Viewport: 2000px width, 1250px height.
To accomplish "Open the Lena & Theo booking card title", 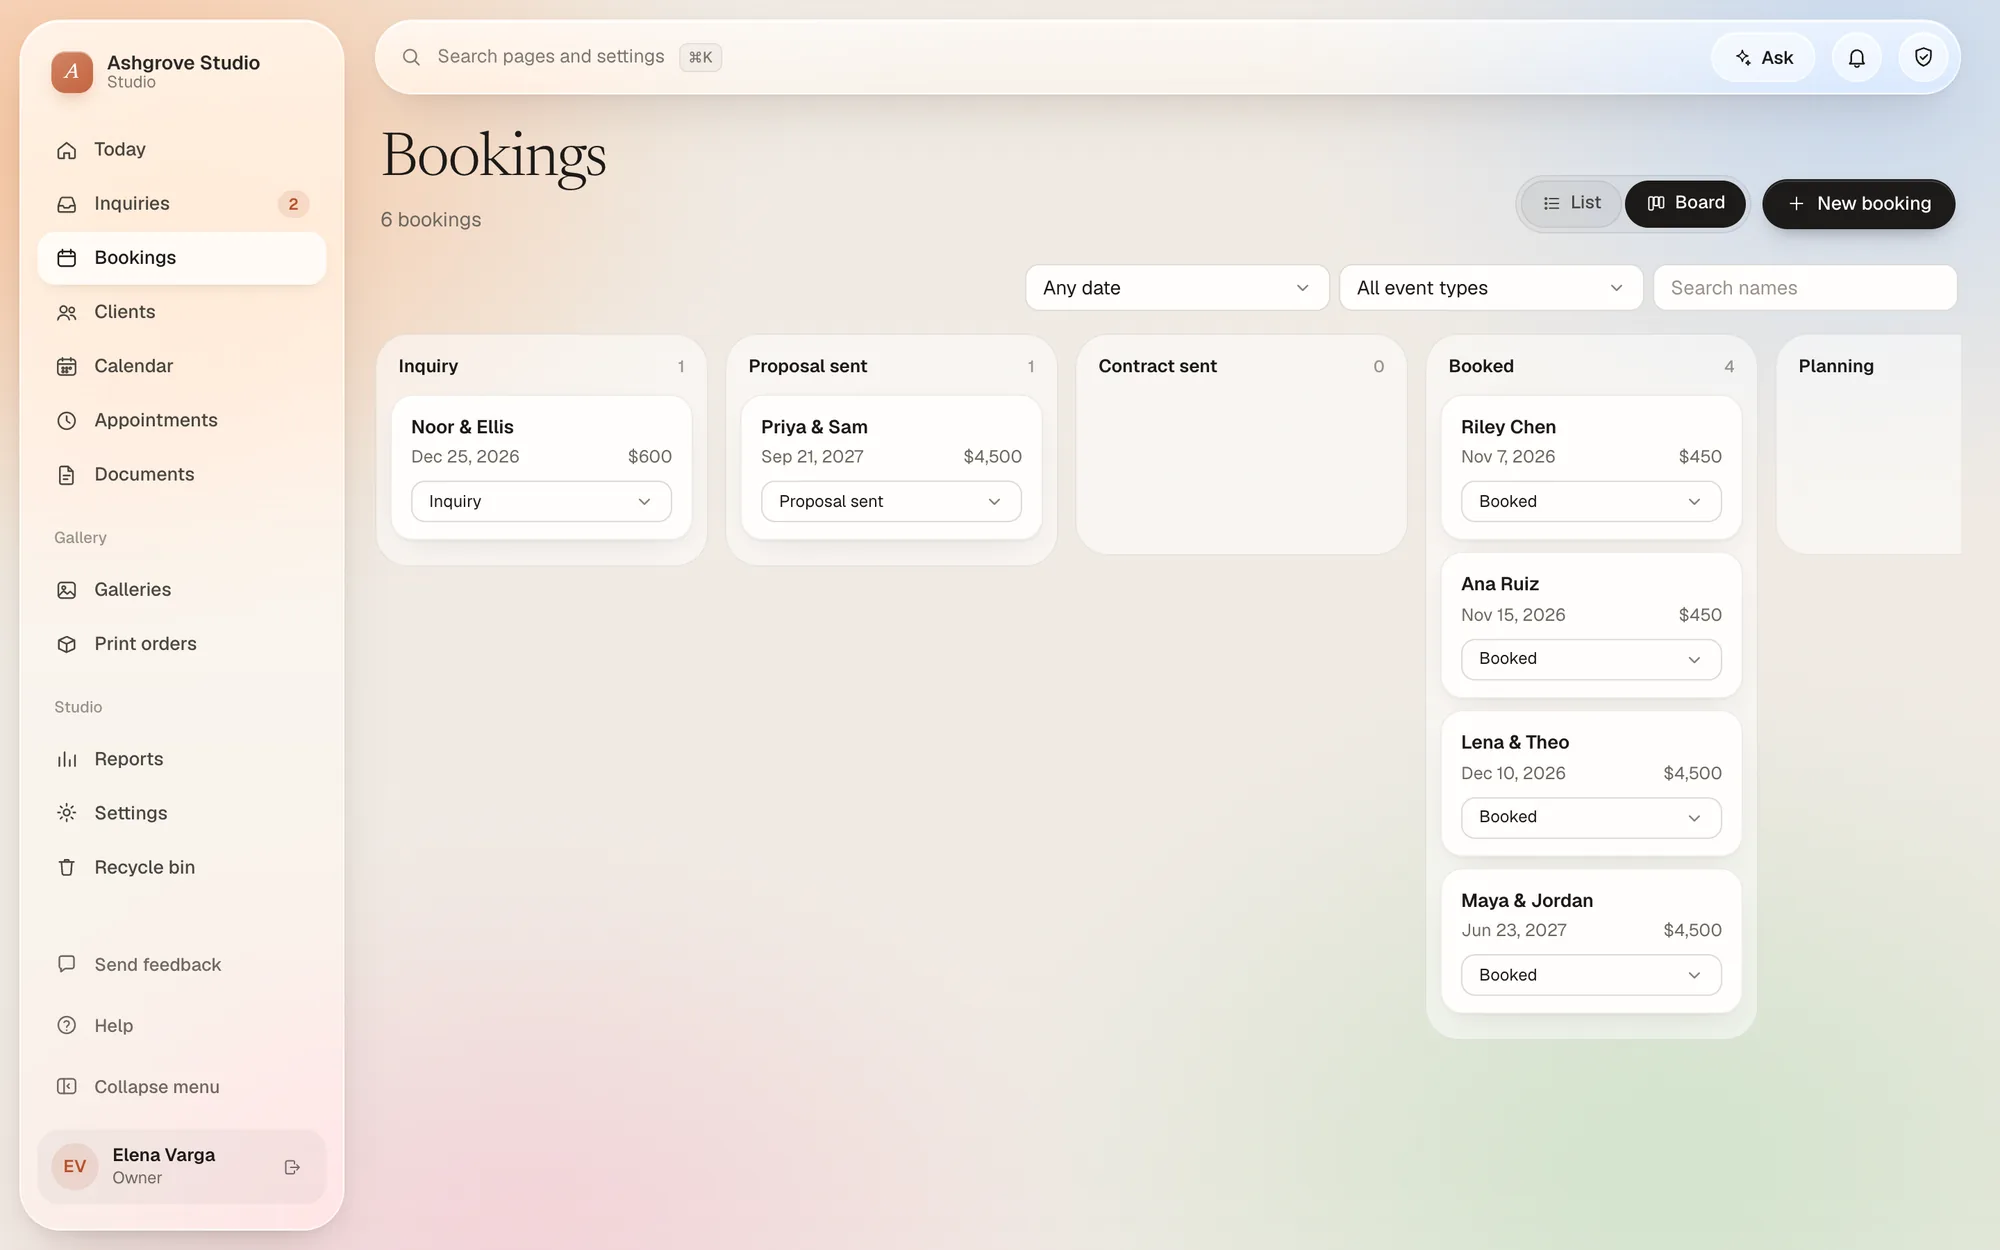I will point(1514,742).
